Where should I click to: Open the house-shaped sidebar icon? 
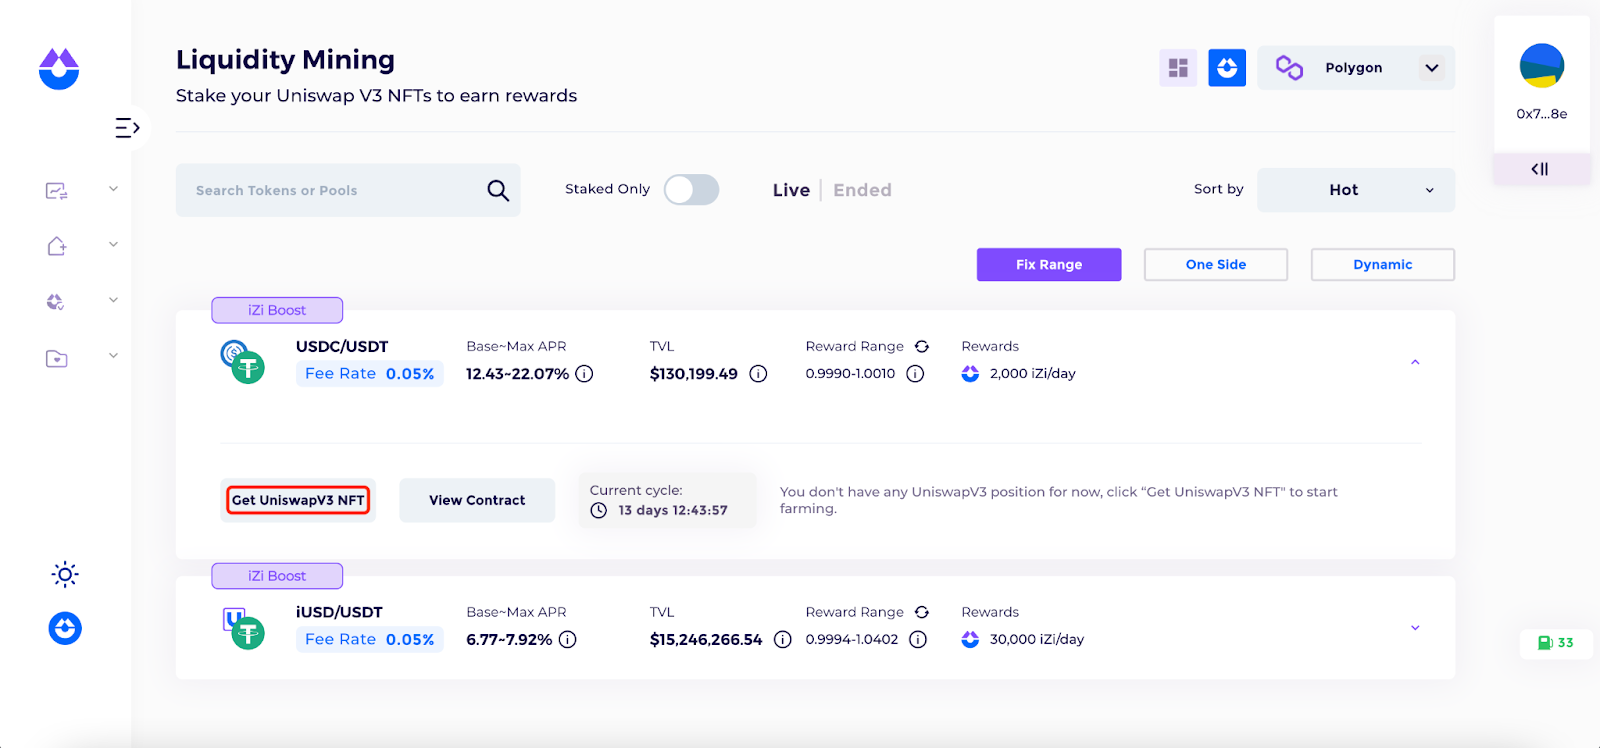point(57,246)
